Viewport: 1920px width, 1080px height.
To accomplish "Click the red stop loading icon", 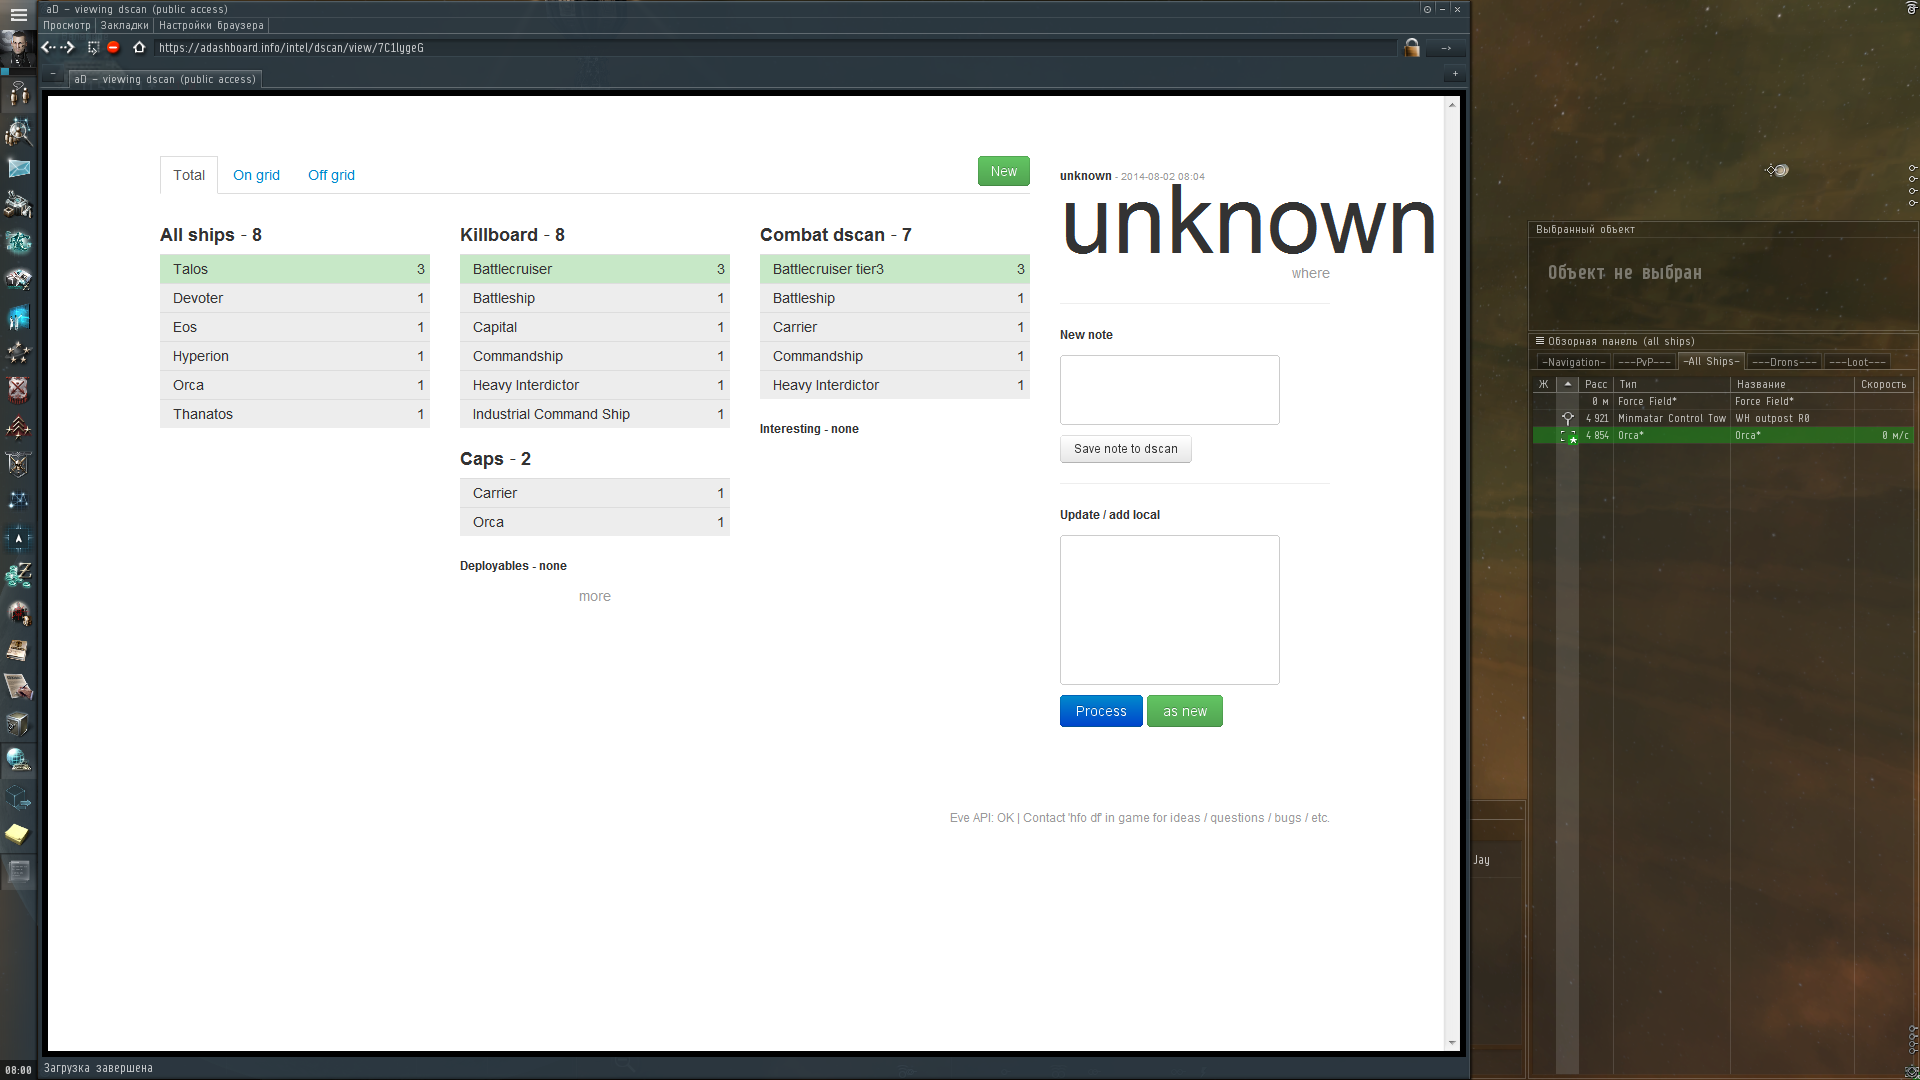I will pos(113,47).
